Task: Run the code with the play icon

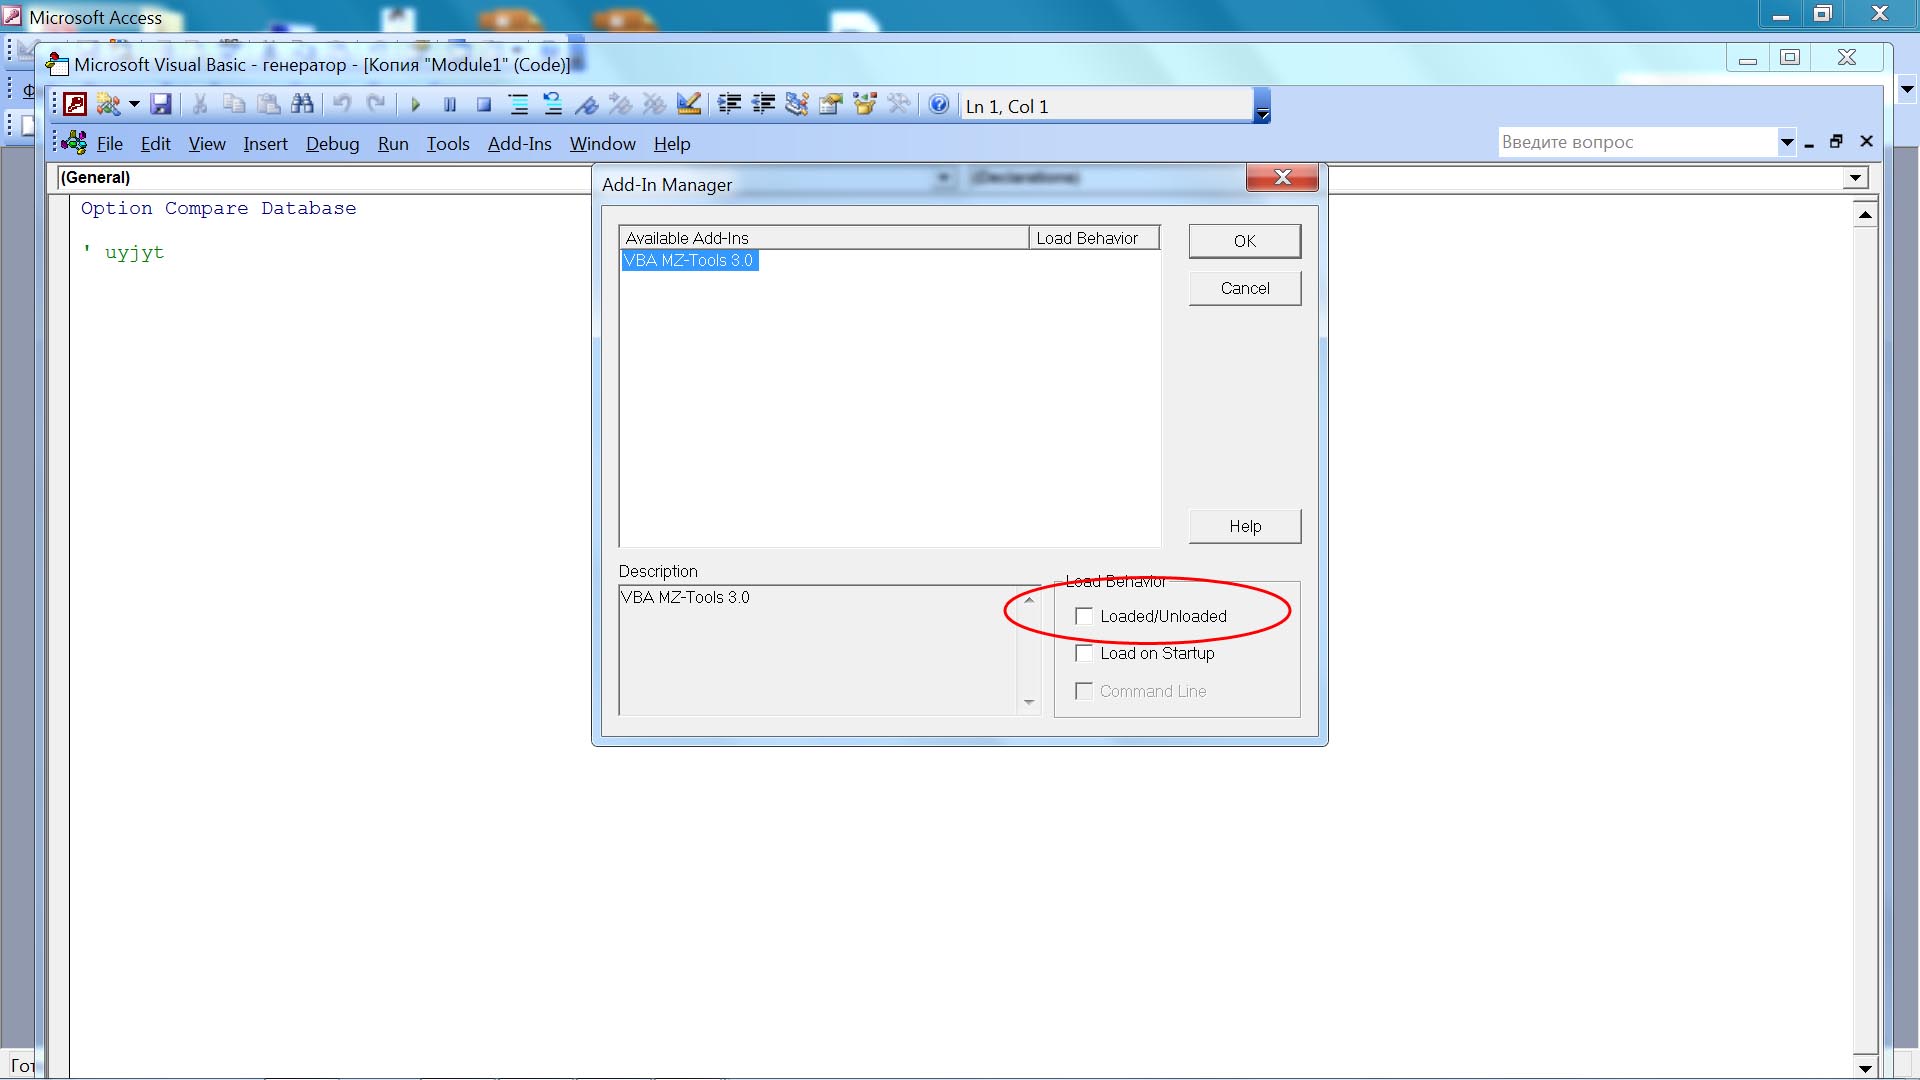Action: click(416, 104)
